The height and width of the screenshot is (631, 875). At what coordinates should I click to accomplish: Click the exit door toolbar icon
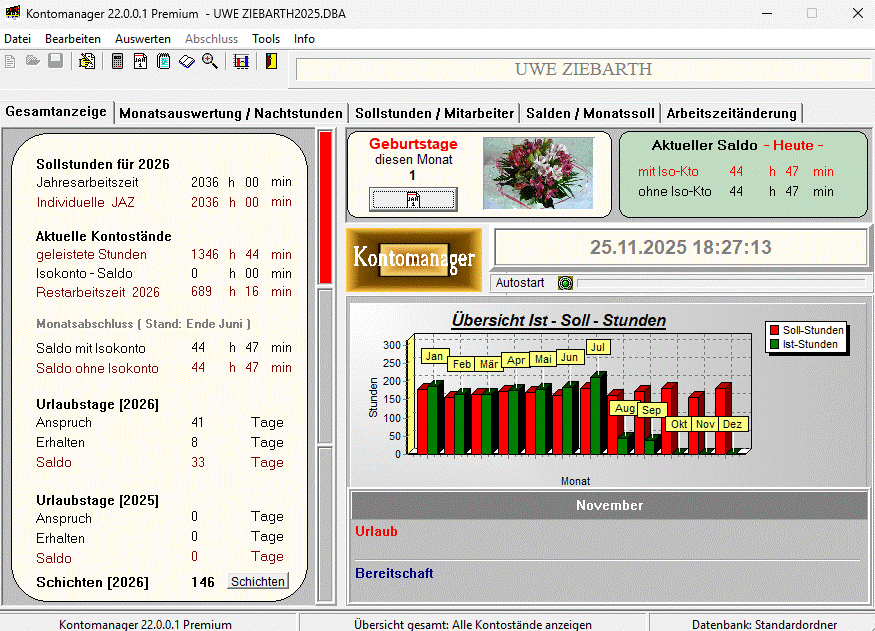(x=270, y=62)
